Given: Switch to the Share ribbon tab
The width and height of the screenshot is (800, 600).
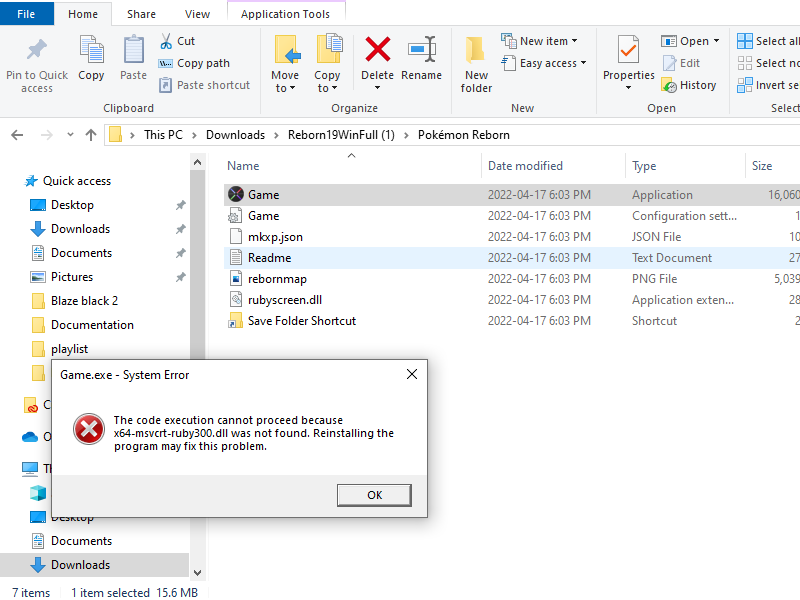Looking at the screenshot, I should pyautogui.click(x=141, y=14).
